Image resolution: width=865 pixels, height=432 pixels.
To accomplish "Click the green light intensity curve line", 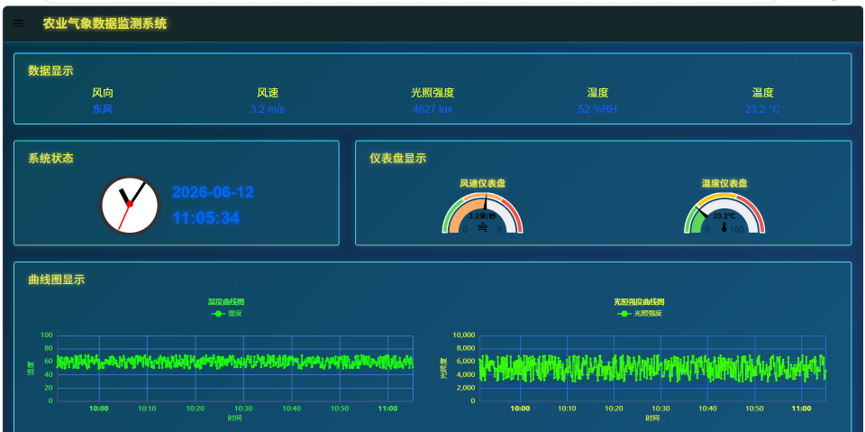I will 653,367.
